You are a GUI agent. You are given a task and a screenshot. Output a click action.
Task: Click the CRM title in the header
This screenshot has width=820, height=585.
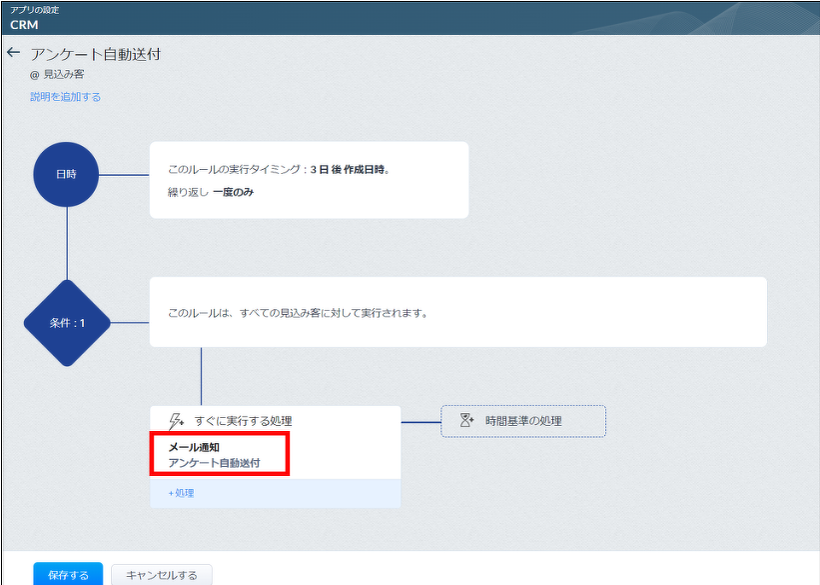click(x=24, y=24)
